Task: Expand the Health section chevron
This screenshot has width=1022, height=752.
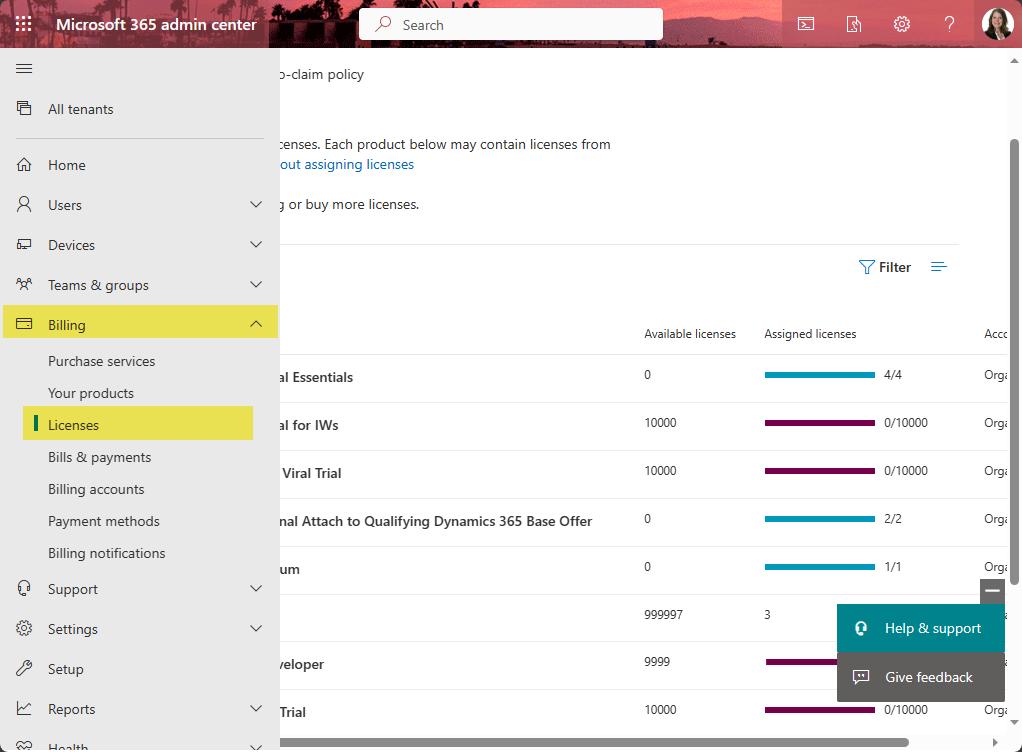Action: pyautogui.click(x=256, y=747)
